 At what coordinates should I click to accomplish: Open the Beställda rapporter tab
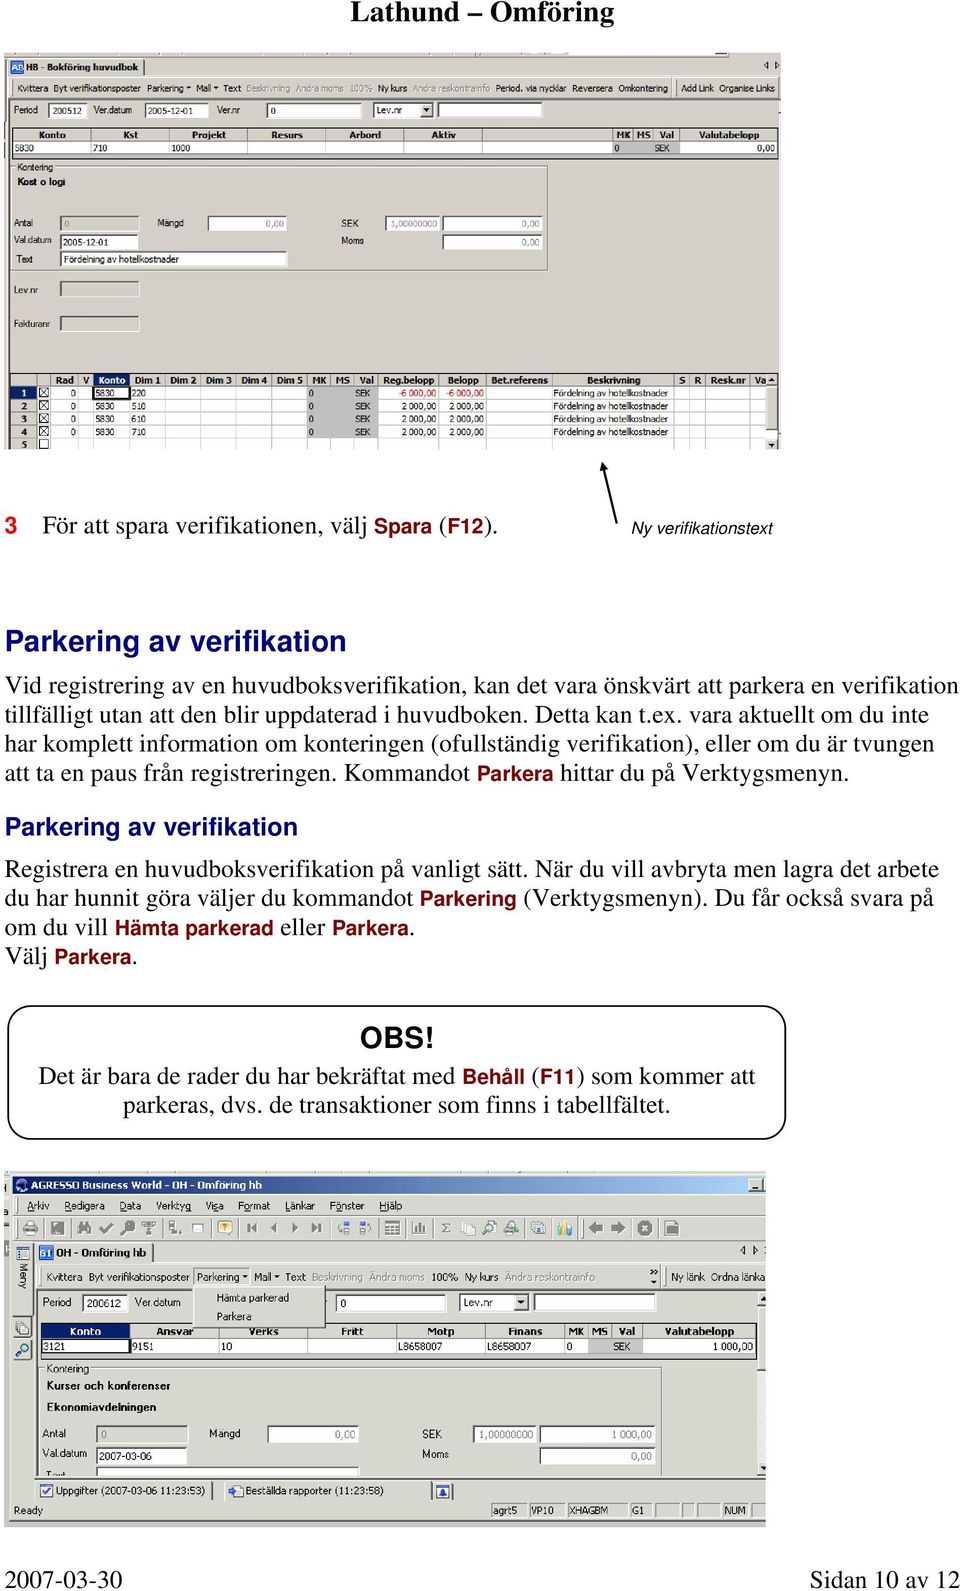(306, 1490)
